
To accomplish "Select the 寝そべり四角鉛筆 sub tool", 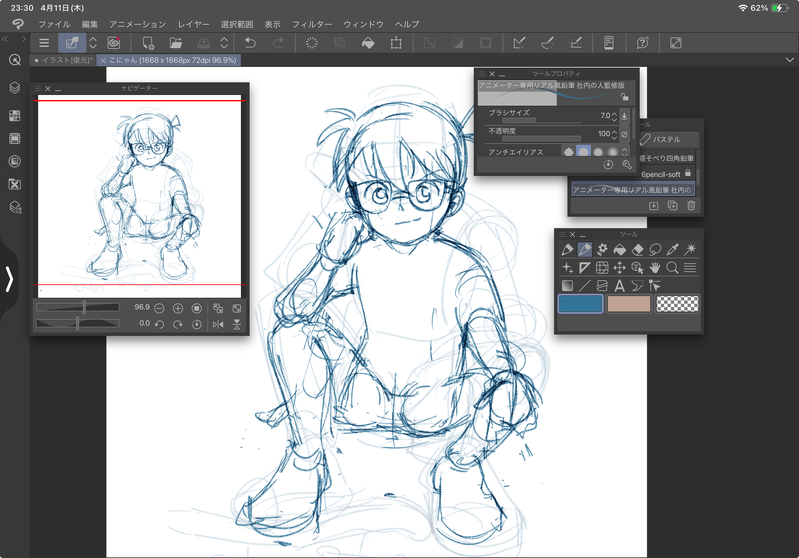I will click(x=667, y=158).
